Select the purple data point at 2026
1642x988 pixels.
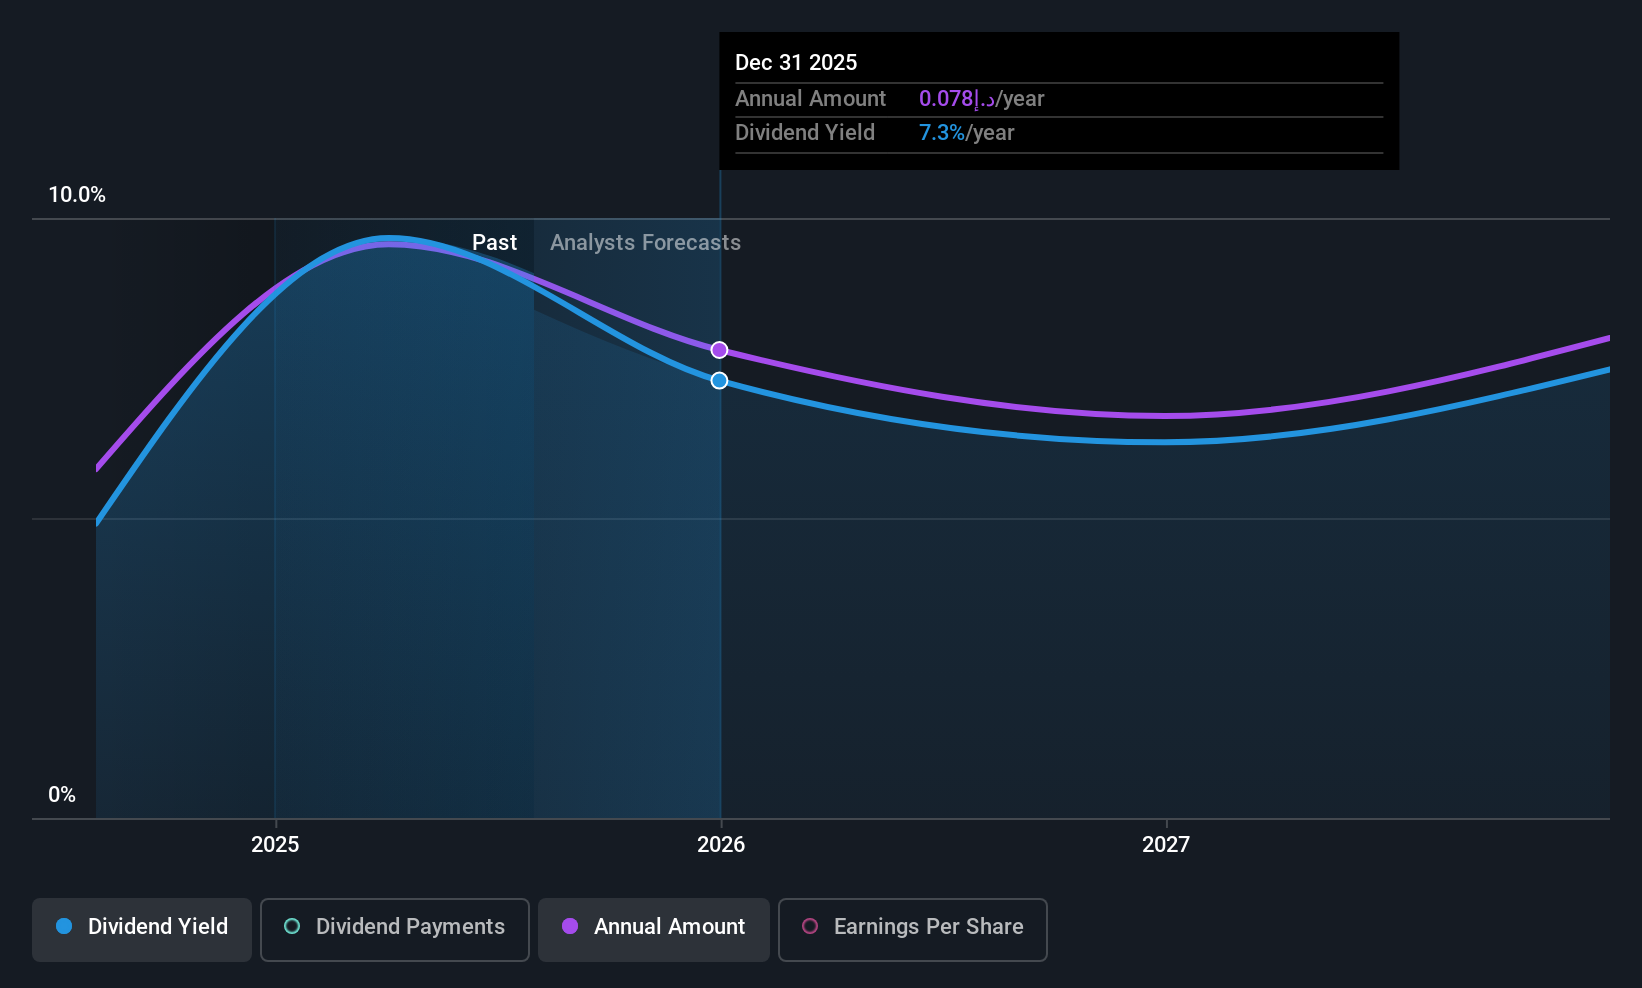coord(719,350)
